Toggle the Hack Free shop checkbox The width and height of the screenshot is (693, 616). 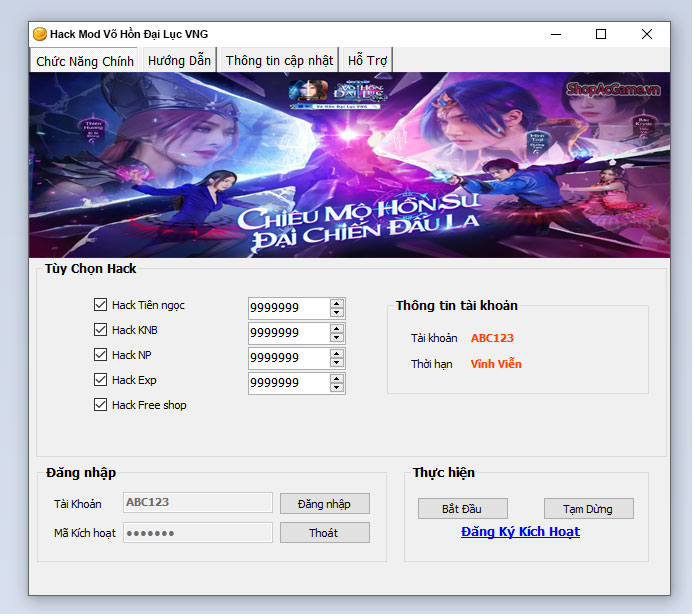tap(100, 405)
